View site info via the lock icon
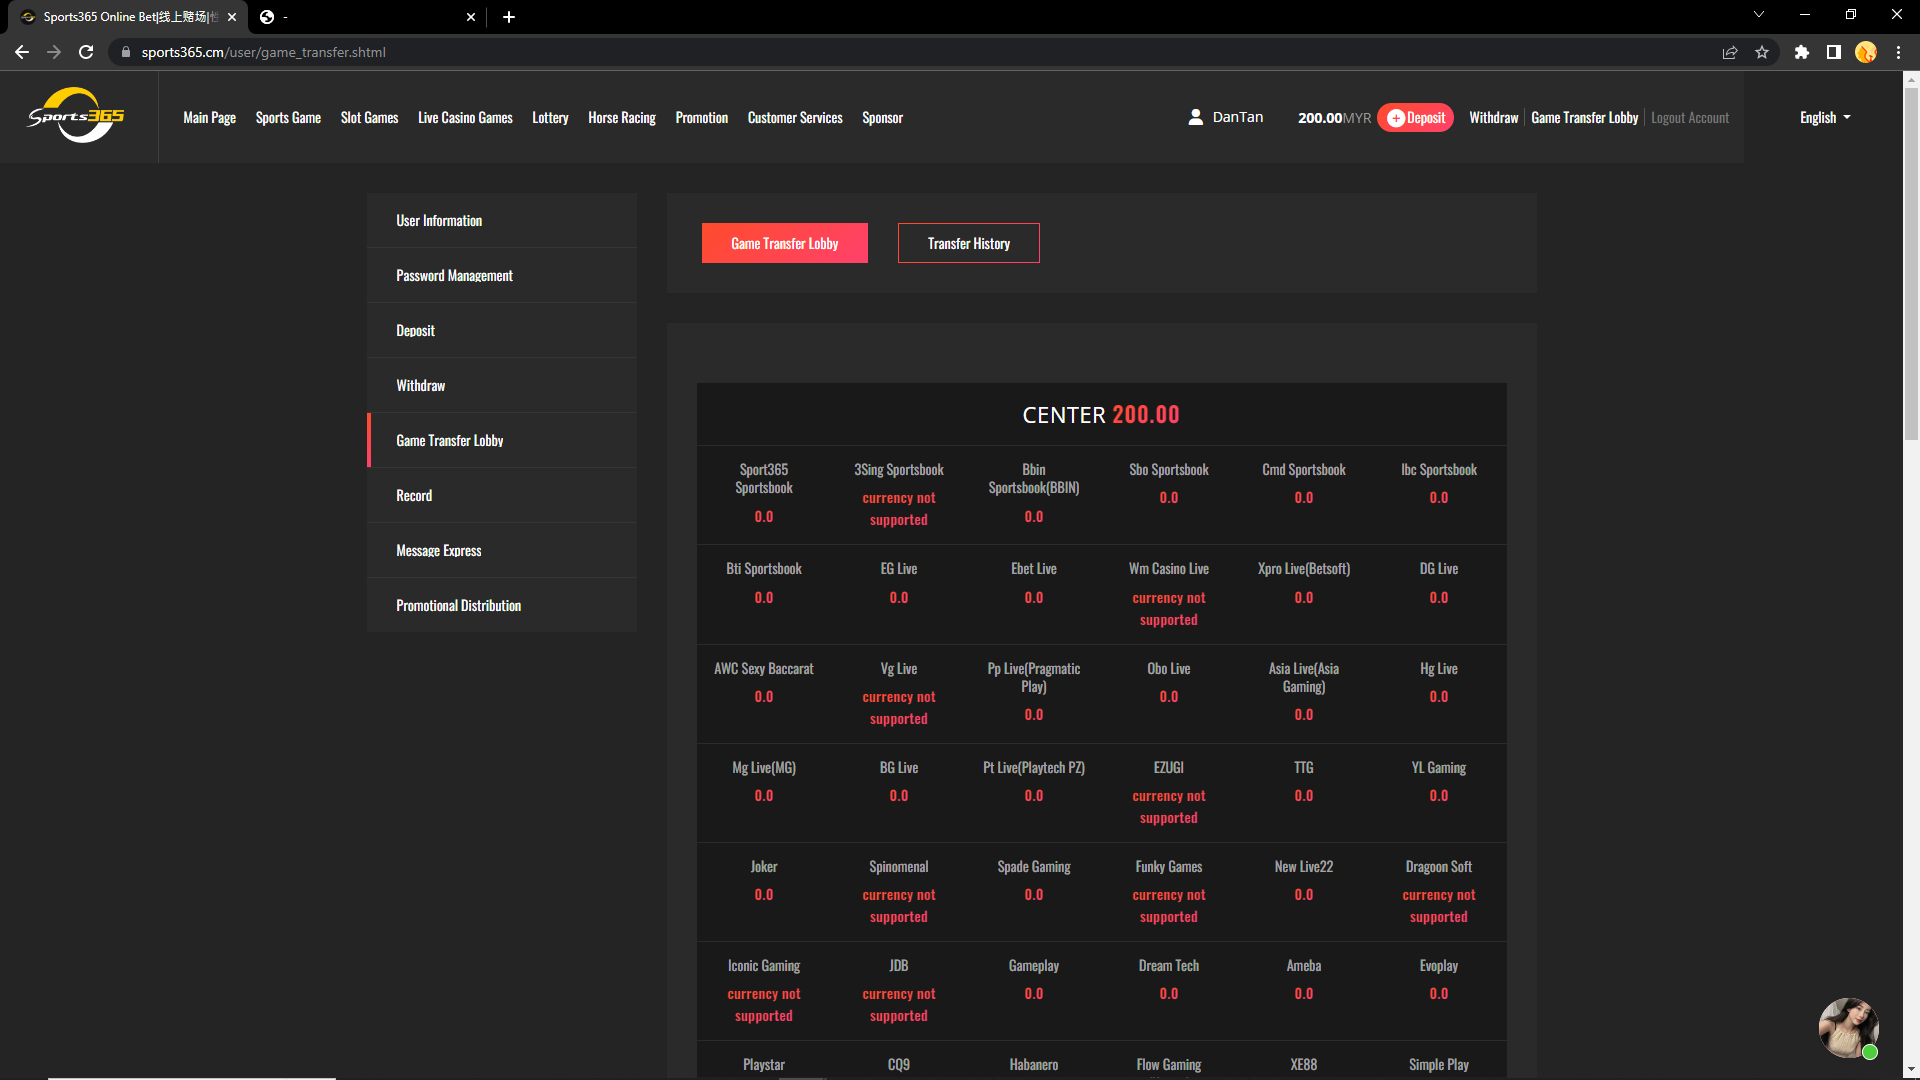Viewport: 1920px width, 1080px height. [126, 52]
